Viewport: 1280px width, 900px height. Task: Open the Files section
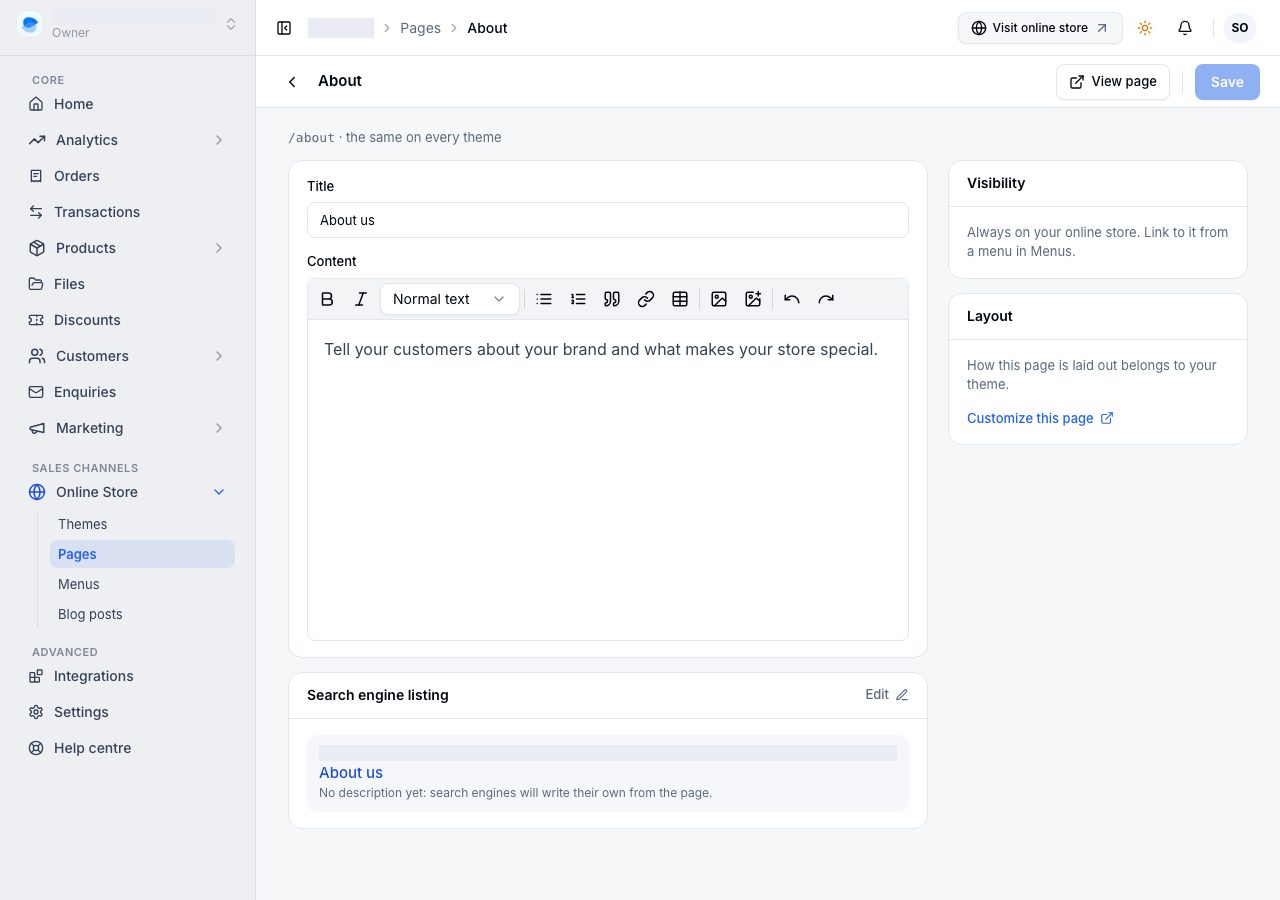tap(128, 284)
